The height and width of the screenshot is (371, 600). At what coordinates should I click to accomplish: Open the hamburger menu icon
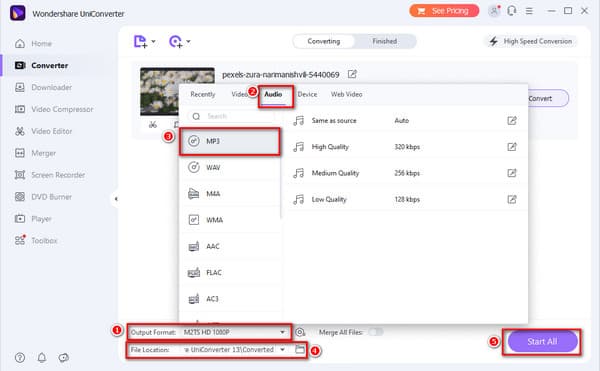(529, 11)
